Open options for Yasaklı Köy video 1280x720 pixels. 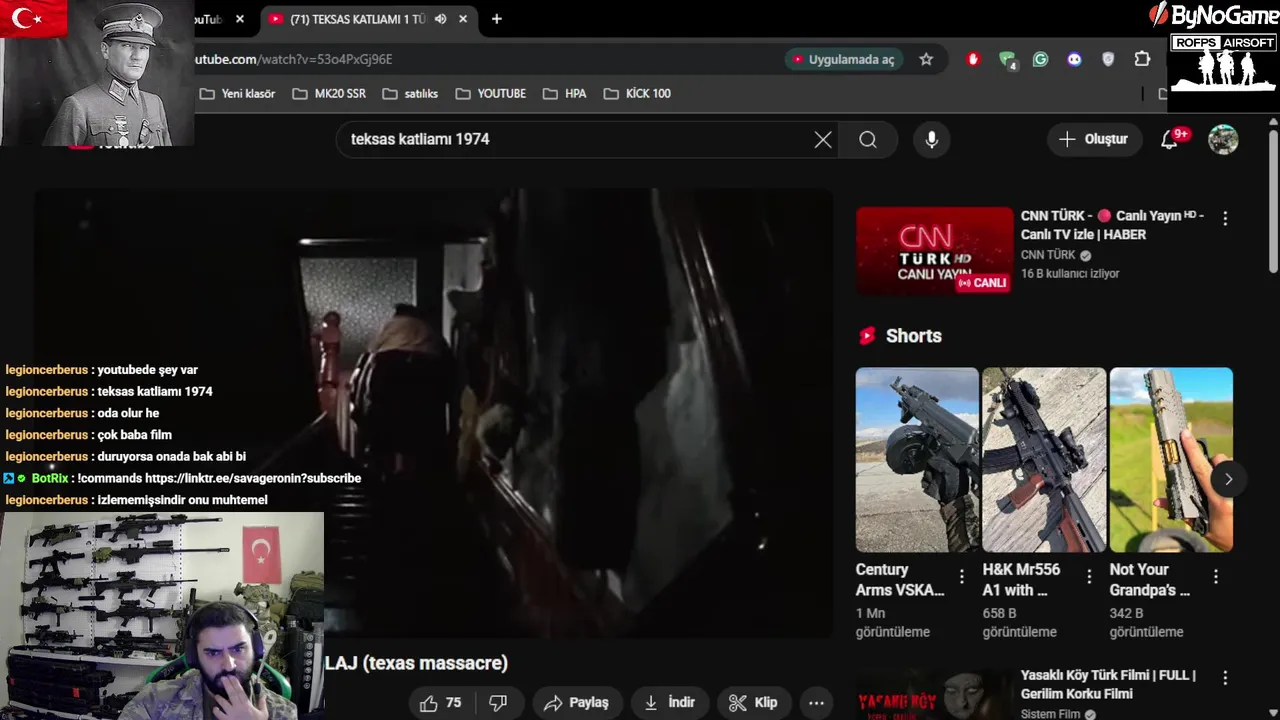(x=1225, y=678)
